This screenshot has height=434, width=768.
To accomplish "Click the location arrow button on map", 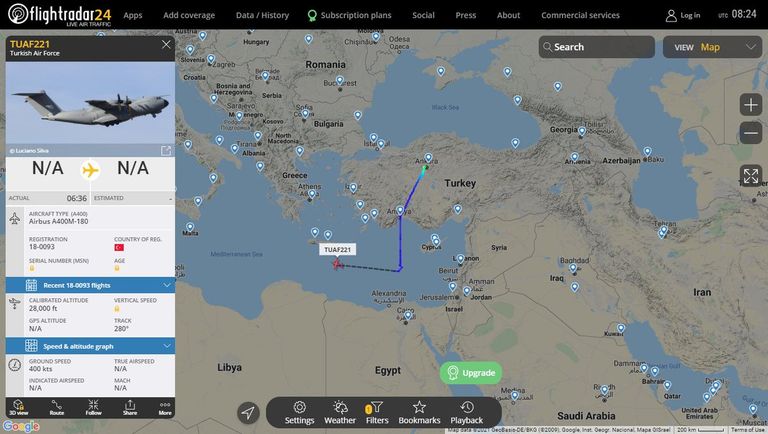I will [x=248, y=412].
